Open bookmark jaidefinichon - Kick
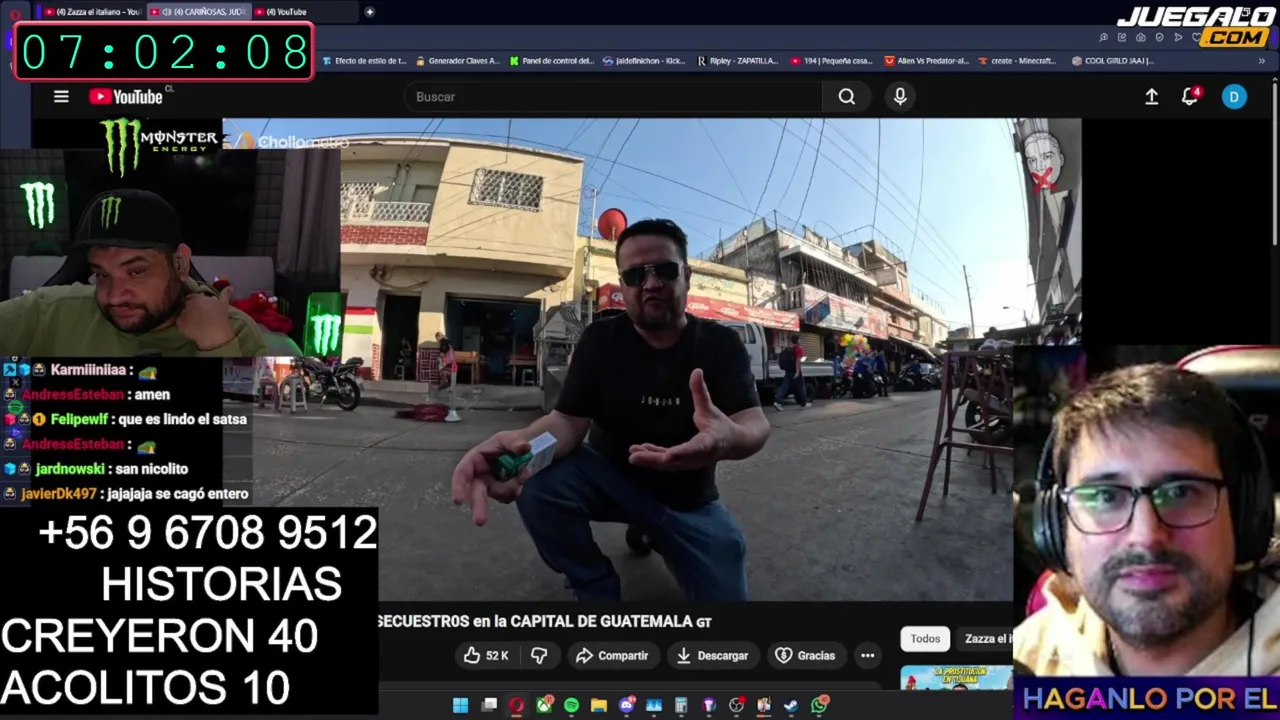The height and width of the screenshot is (720, 1280). [x=644, y=61]
